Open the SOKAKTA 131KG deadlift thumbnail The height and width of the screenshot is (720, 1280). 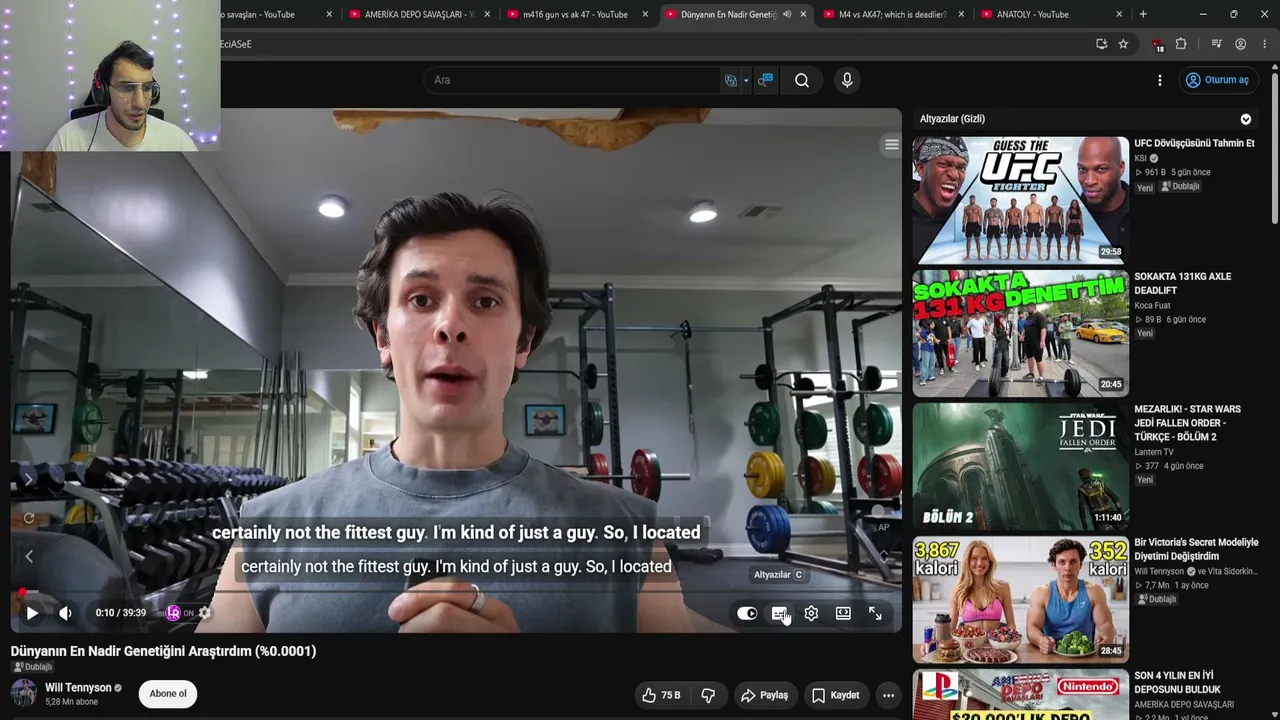coord(1020,332)
